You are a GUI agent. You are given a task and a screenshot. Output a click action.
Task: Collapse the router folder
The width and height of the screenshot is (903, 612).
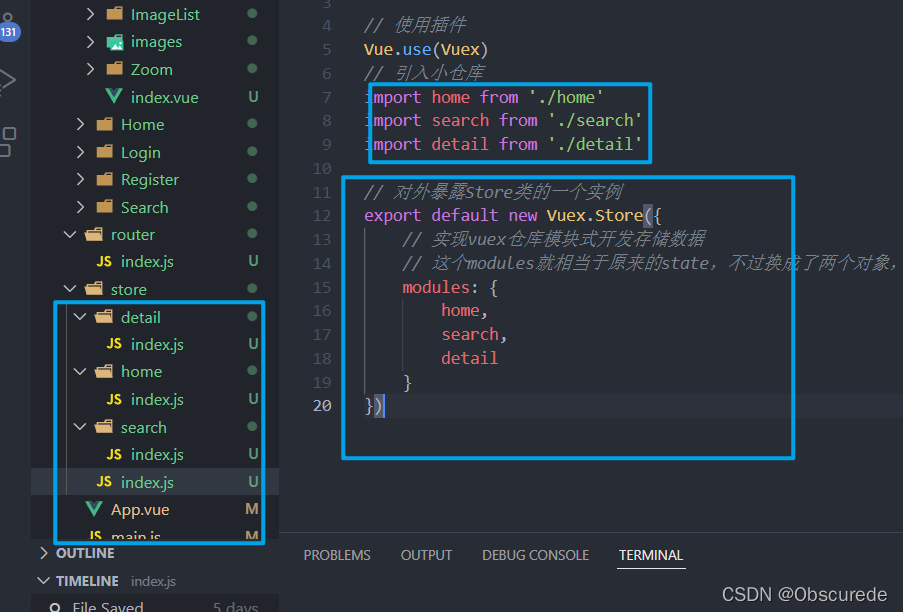click(x=70, y=234)
